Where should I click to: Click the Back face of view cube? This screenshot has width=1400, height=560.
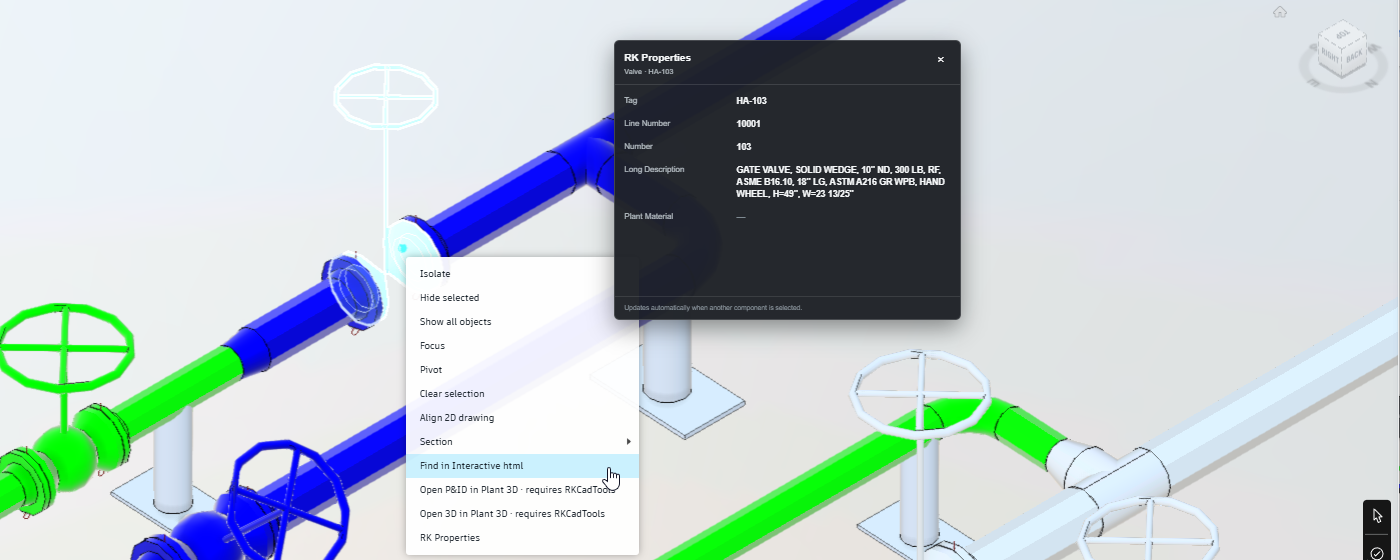pos(1353,58)
